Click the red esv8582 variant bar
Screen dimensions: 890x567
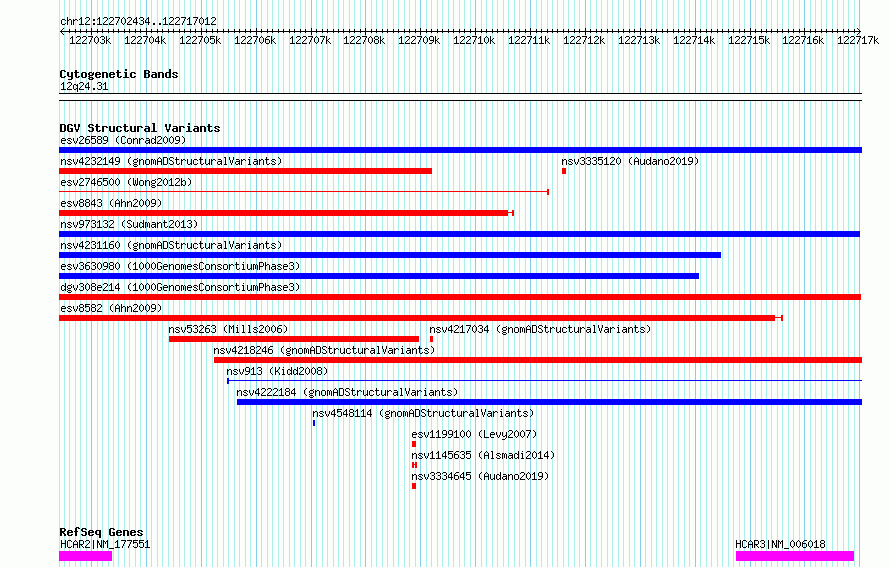(x=421, y=318)
